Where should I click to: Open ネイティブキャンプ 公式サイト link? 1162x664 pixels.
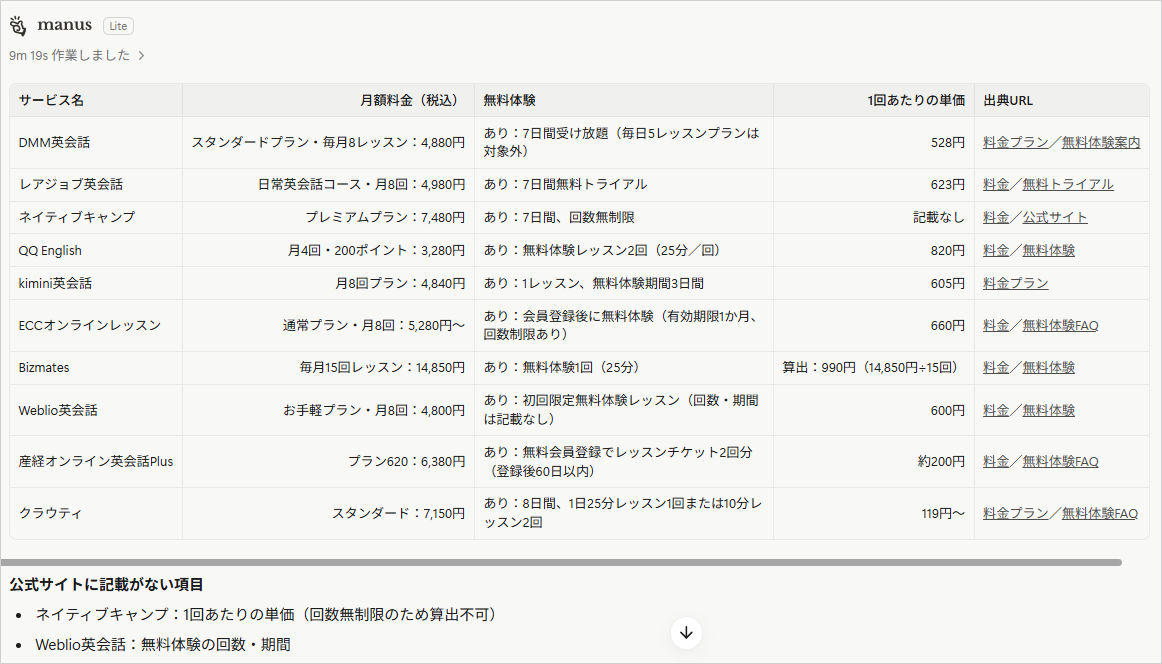coord(1055,217)
